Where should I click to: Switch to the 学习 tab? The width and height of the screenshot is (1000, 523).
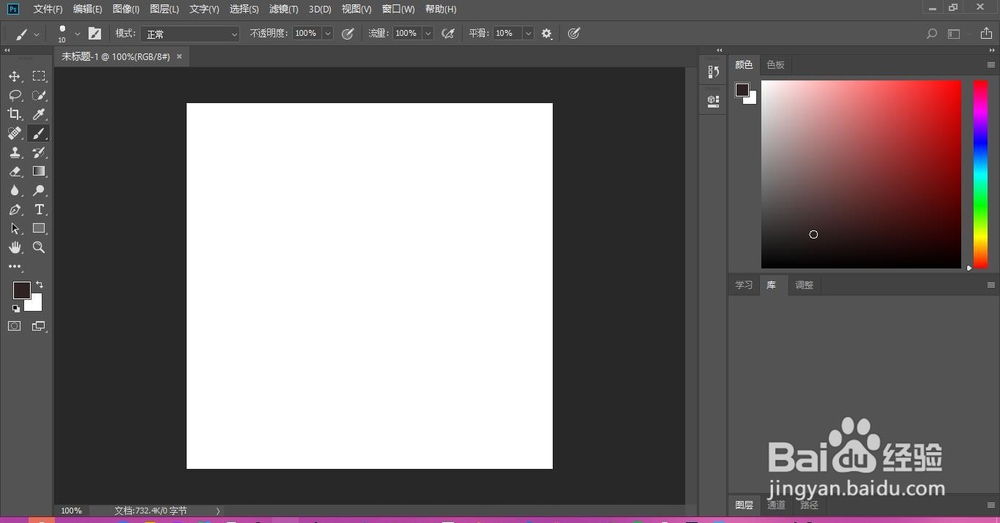pos(744,285)
